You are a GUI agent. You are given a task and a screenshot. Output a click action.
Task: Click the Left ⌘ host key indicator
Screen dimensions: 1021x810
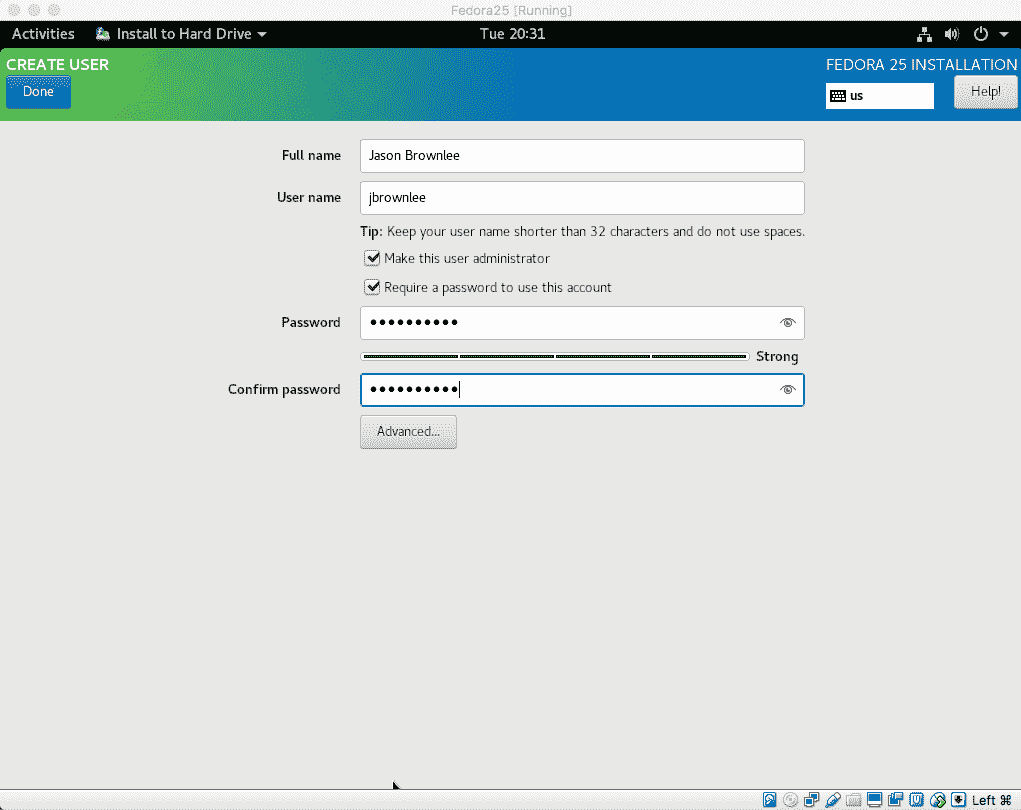click(991, 800)
